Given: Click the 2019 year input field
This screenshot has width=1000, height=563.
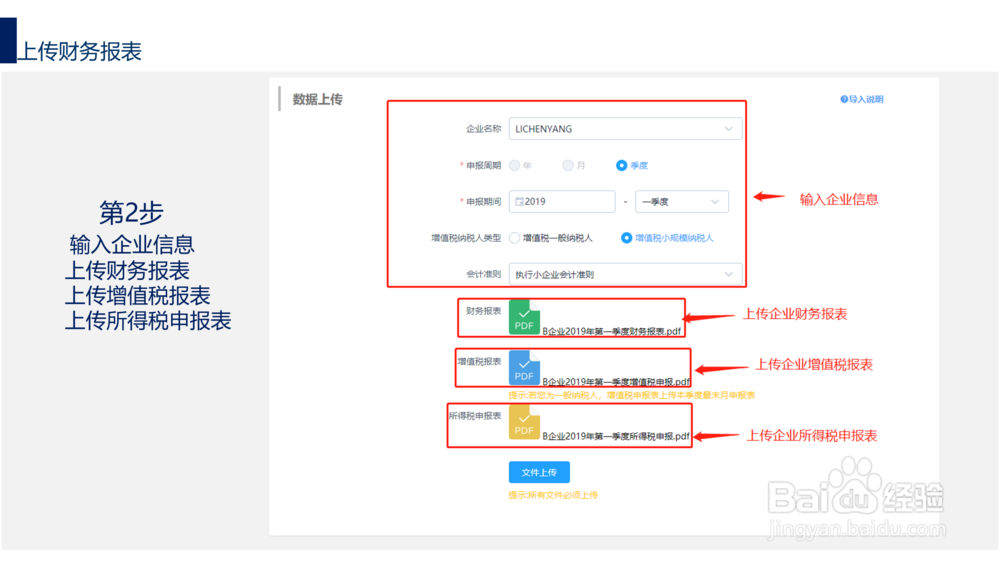Looking at the screenshot, I should pos(562,201).
